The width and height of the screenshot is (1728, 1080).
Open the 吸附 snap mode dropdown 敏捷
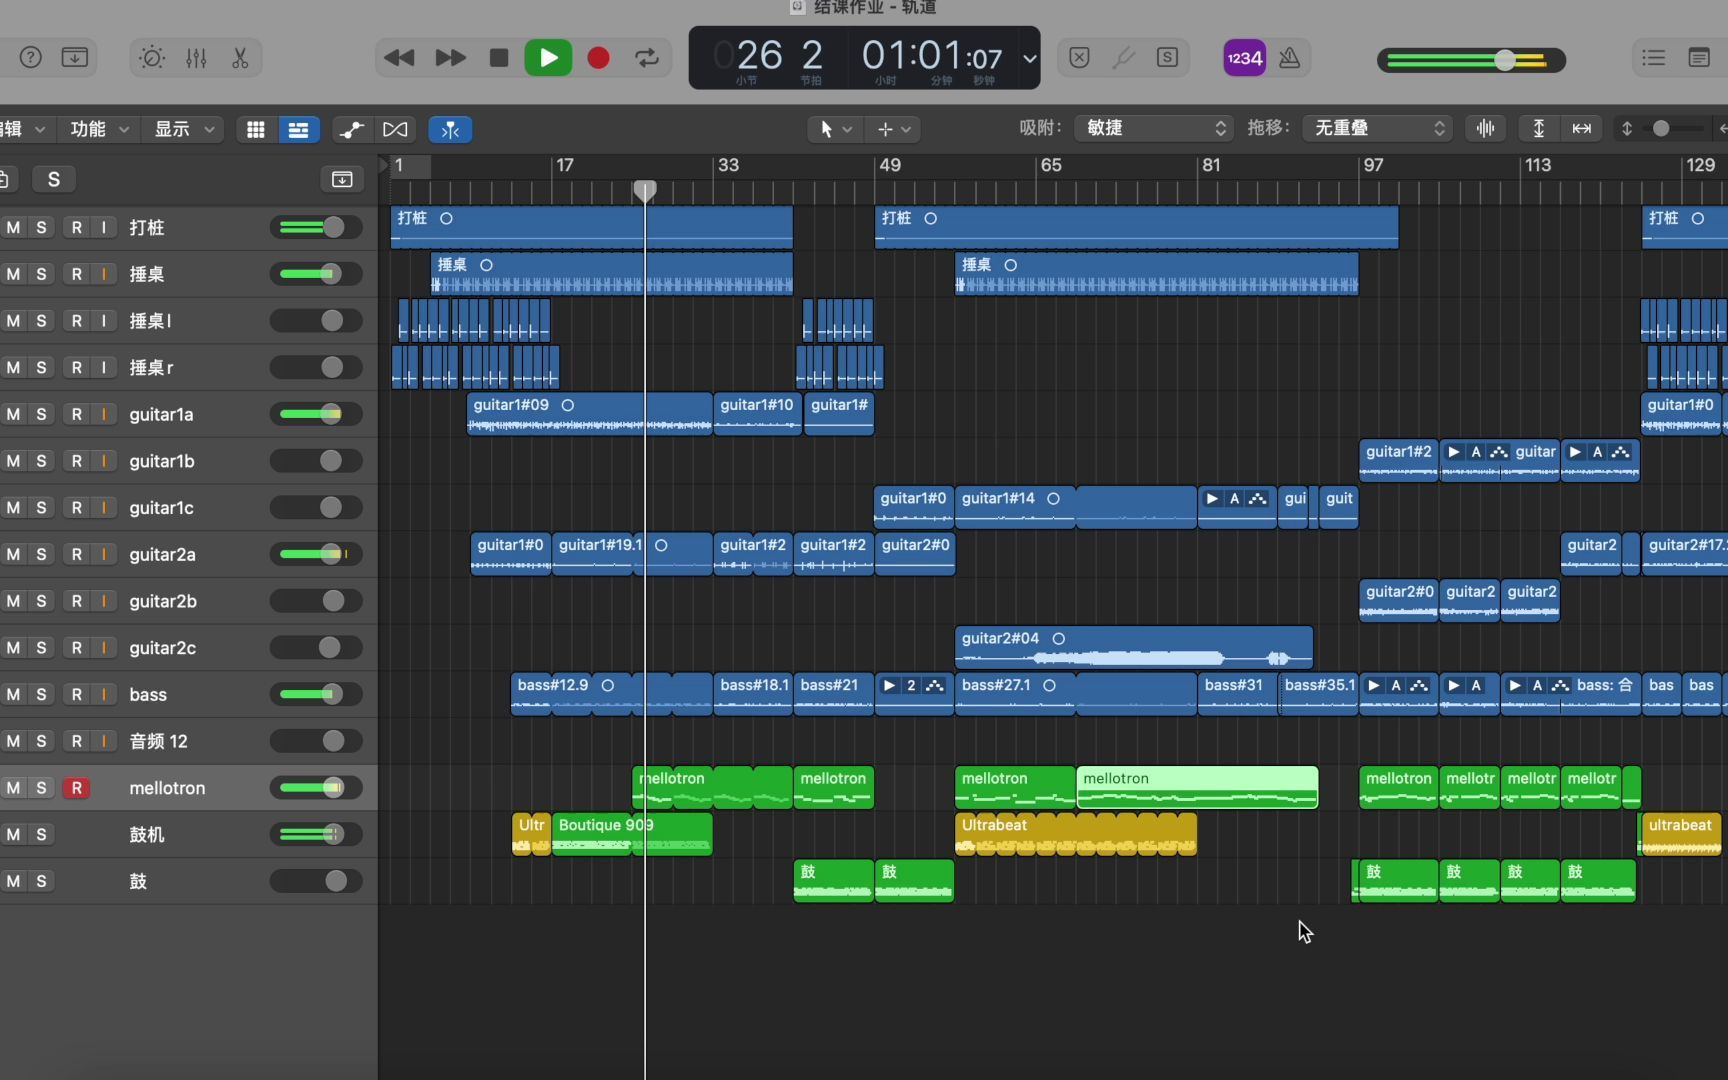(x=1155, y=128)
